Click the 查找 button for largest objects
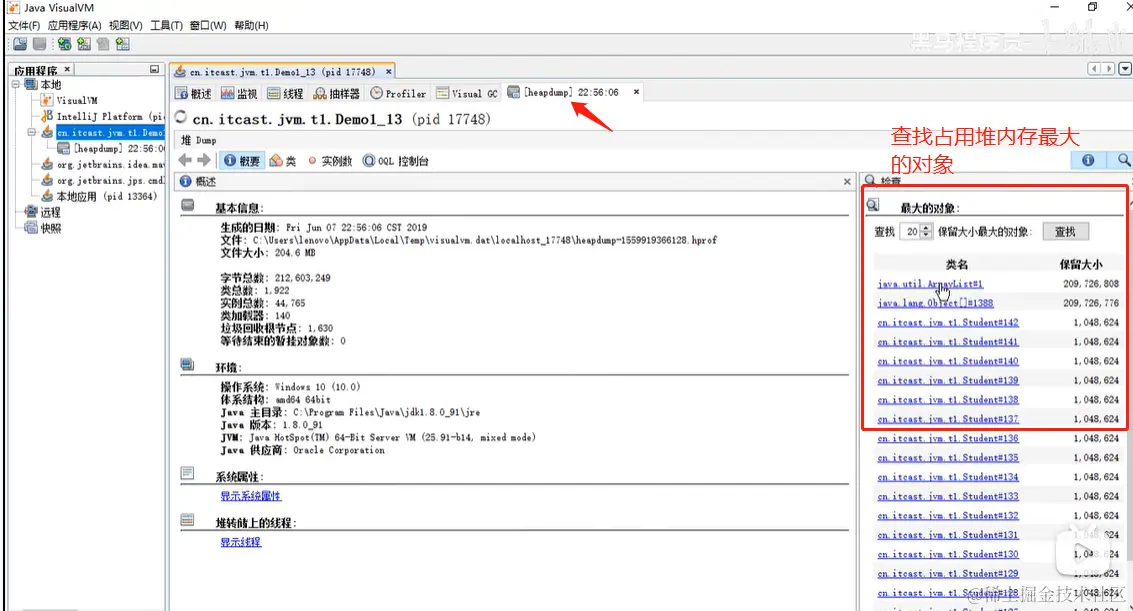Image resolution: width=1133 pixels, height=611 pixels. 1065,232
